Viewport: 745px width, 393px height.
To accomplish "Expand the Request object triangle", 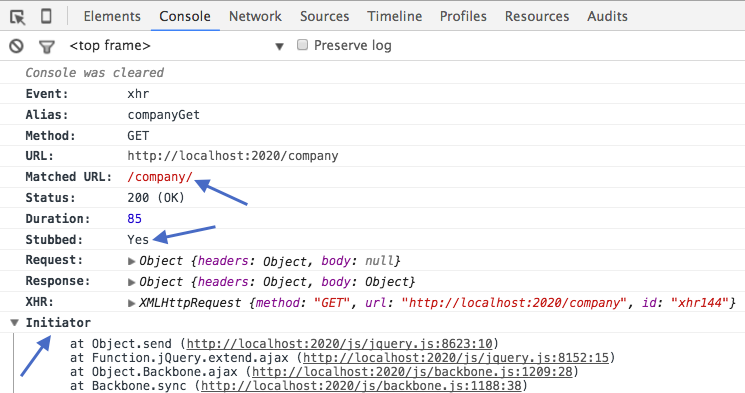I will click(x=132, y=261).
